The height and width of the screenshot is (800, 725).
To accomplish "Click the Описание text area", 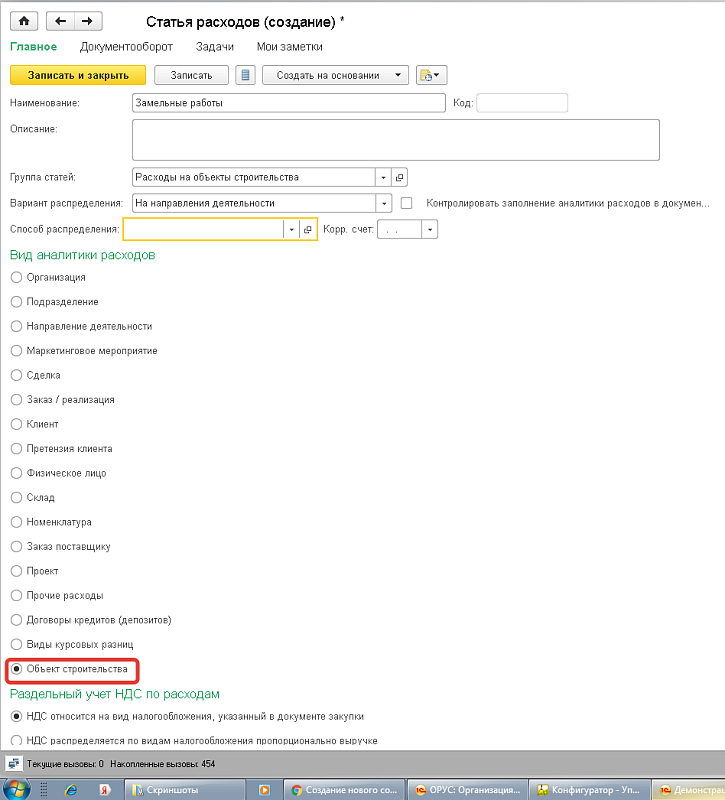I will point(395,140).
